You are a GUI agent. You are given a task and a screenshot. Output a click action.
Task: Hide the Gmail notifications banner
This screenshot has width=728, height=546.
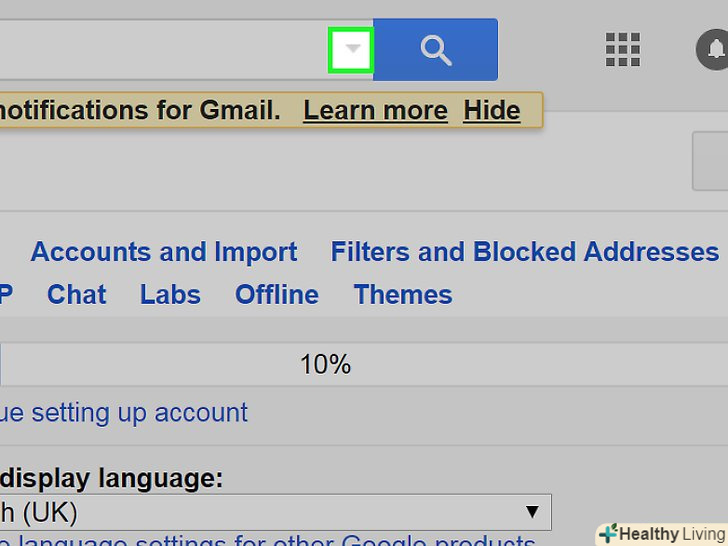click(491, 110)
